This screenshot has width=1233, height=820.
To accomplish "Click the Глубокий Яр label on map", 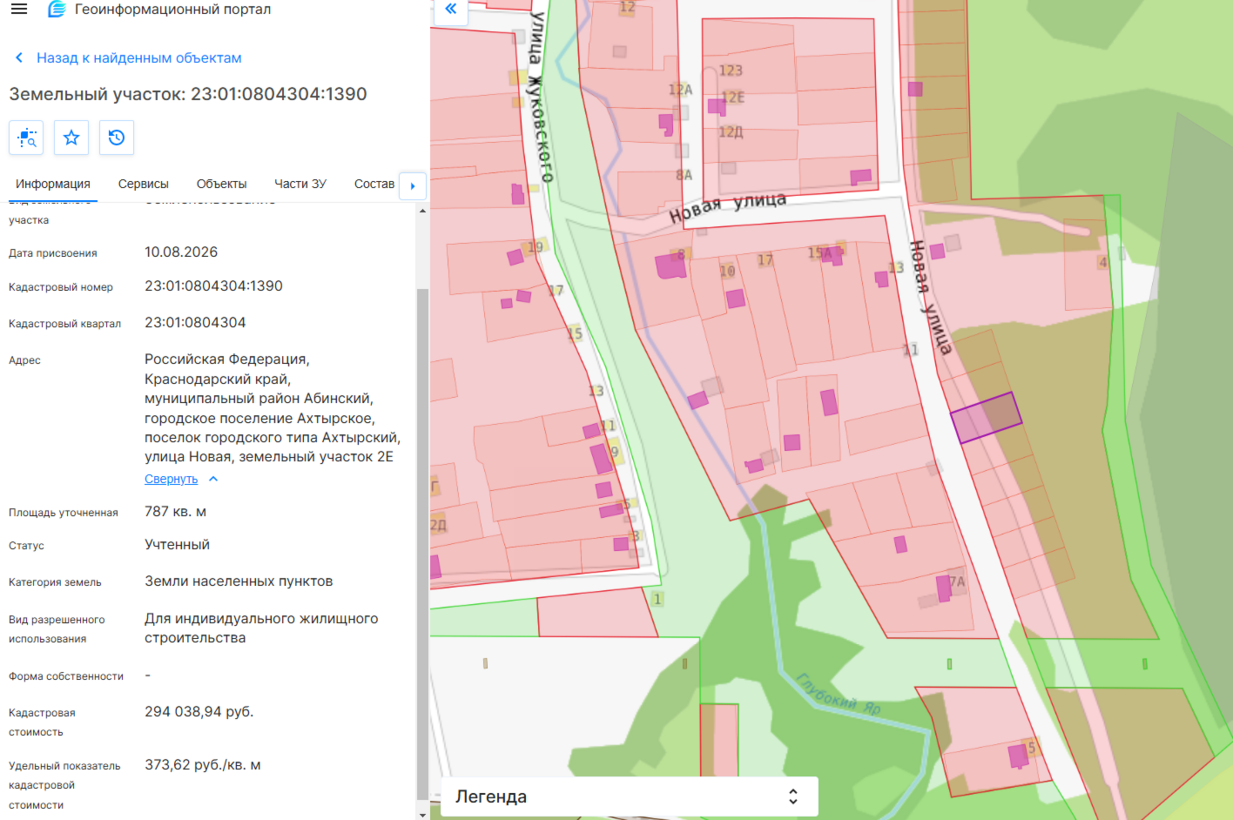I will click(838, 694).
